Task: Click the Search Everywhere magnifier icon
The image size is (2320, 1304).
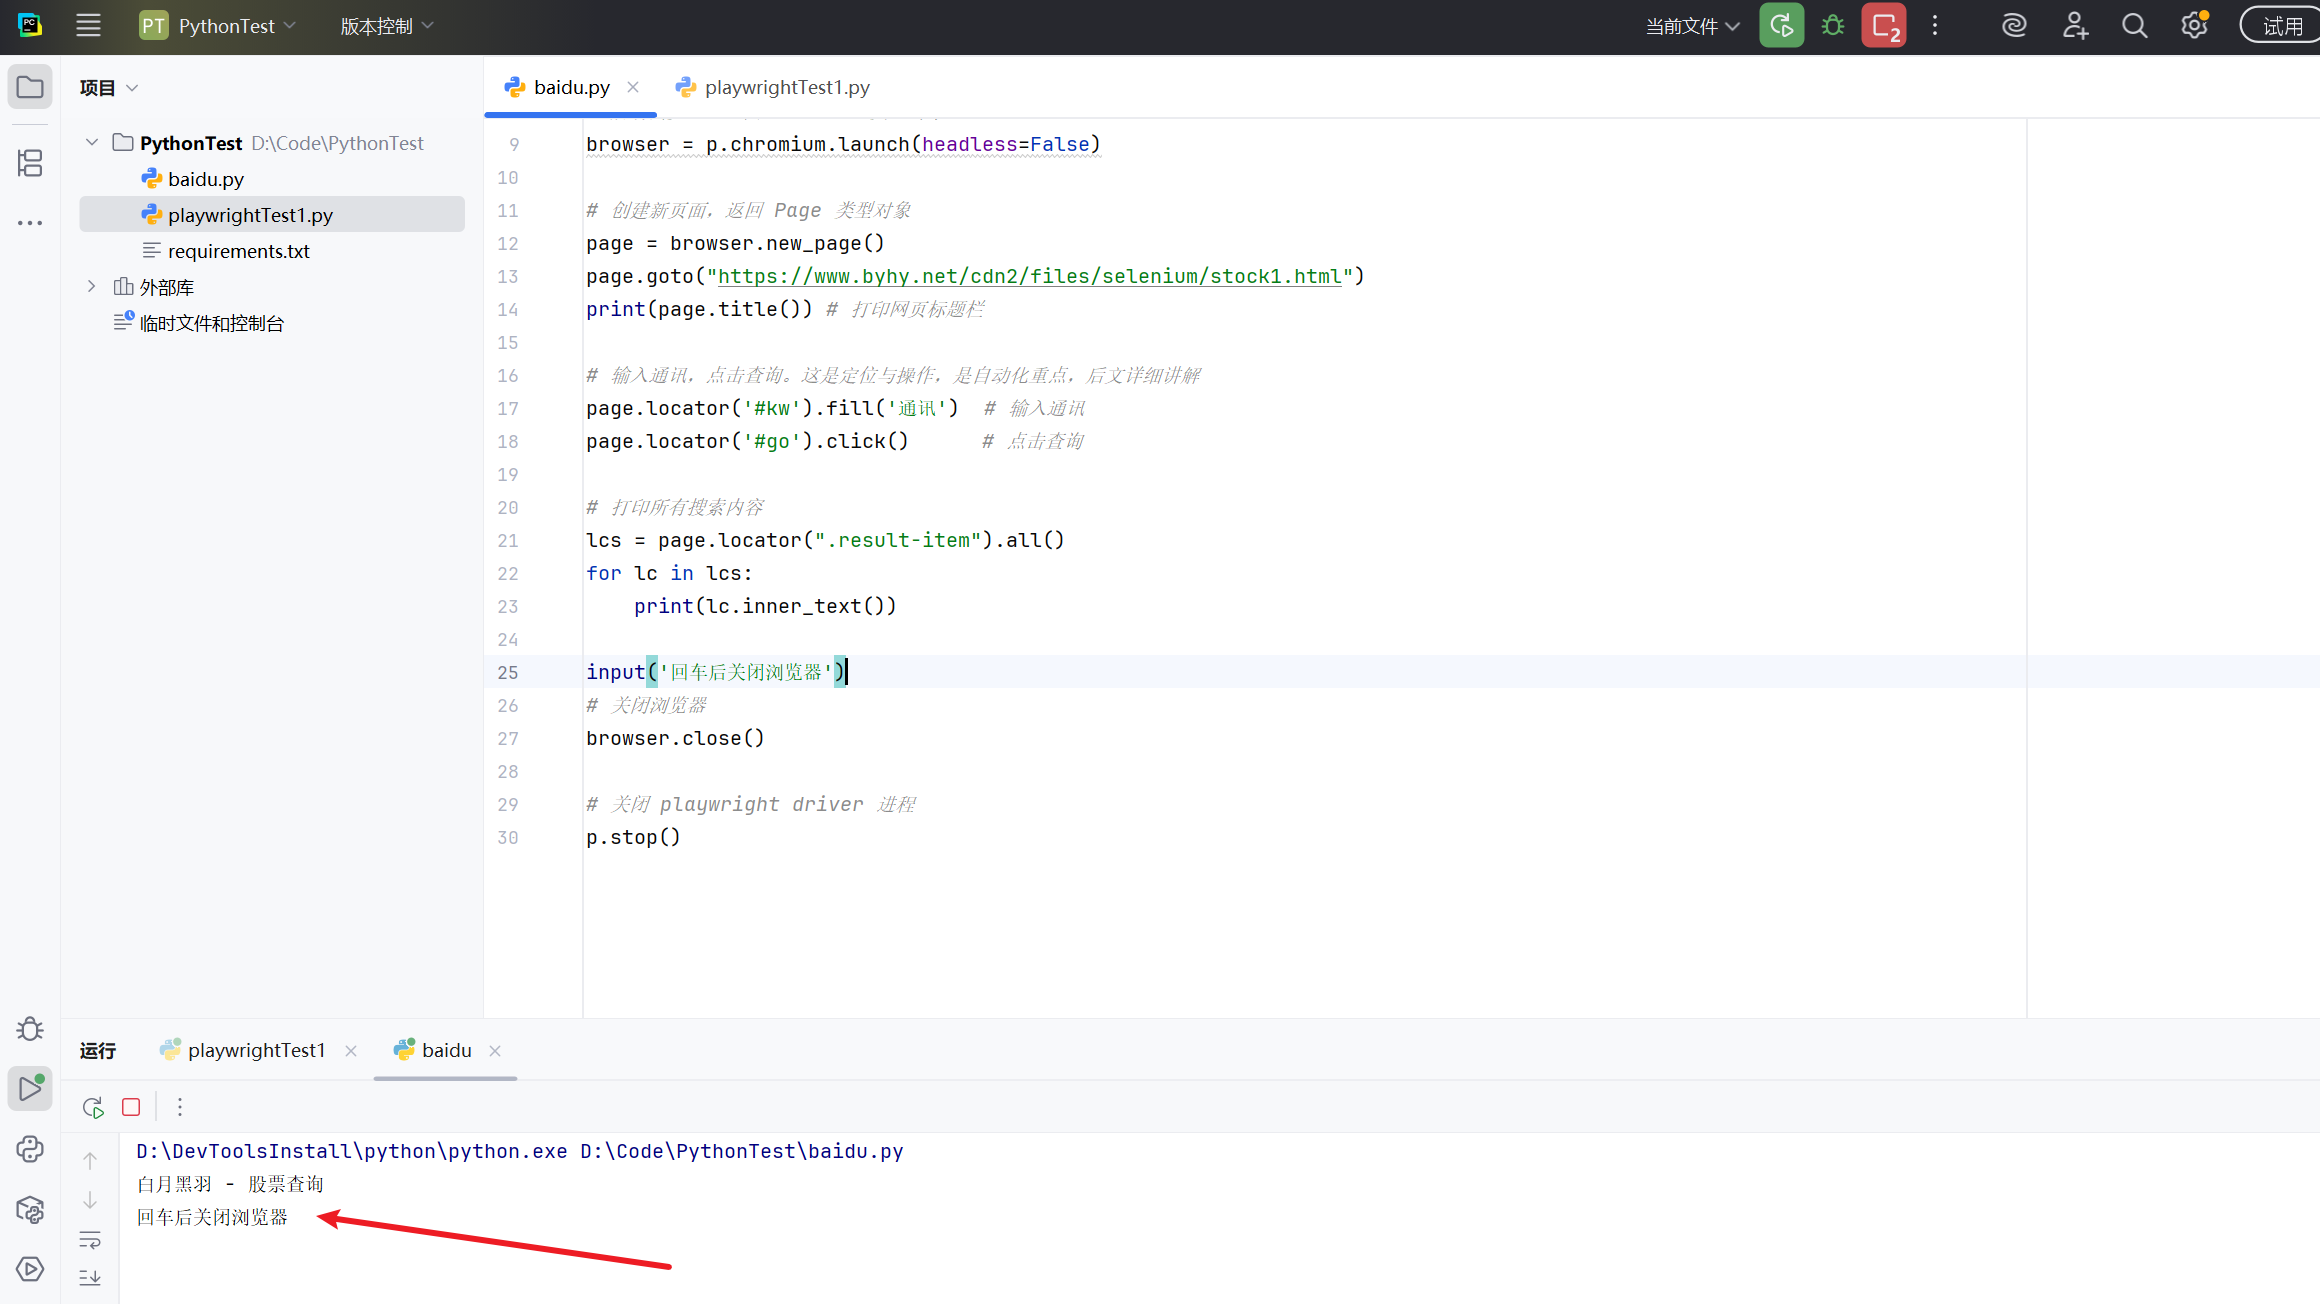Action: click(x=2134, y=26)
